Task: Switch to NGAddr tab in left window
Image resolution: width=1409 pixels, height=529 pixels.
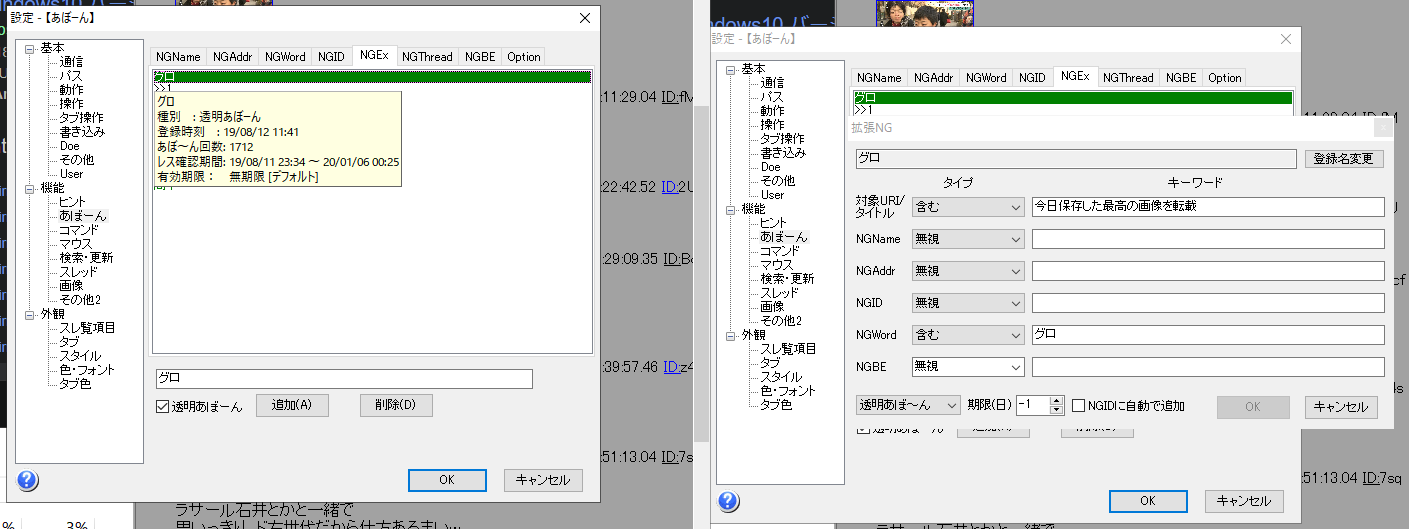Action: (x=232, y=57)
